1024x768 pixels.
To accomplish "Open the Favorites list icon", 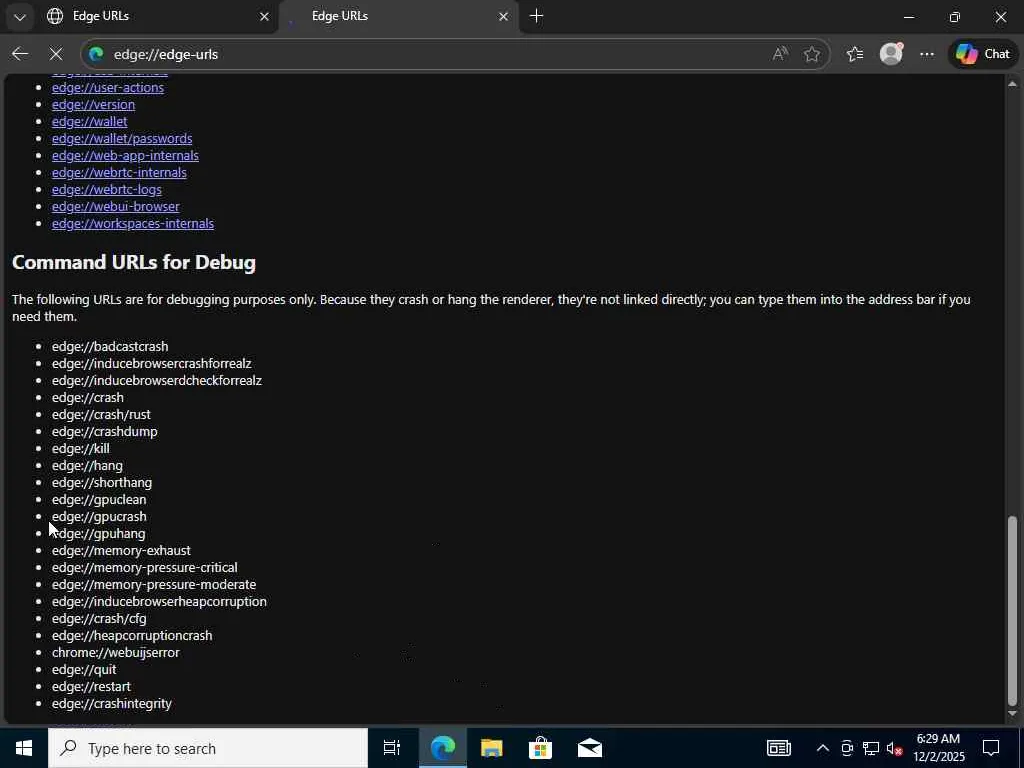I will tap(855, 54).
